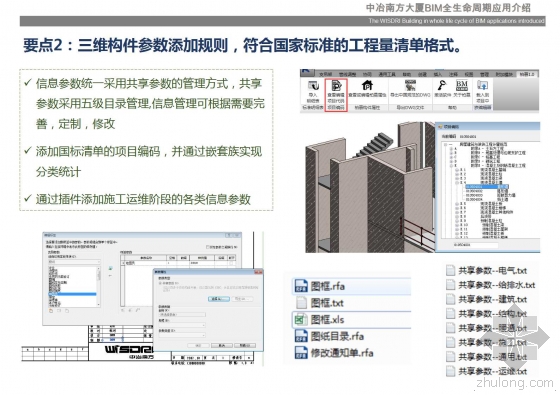Select the 共享参数--暖通.txt file

click(x=486, y=328)
